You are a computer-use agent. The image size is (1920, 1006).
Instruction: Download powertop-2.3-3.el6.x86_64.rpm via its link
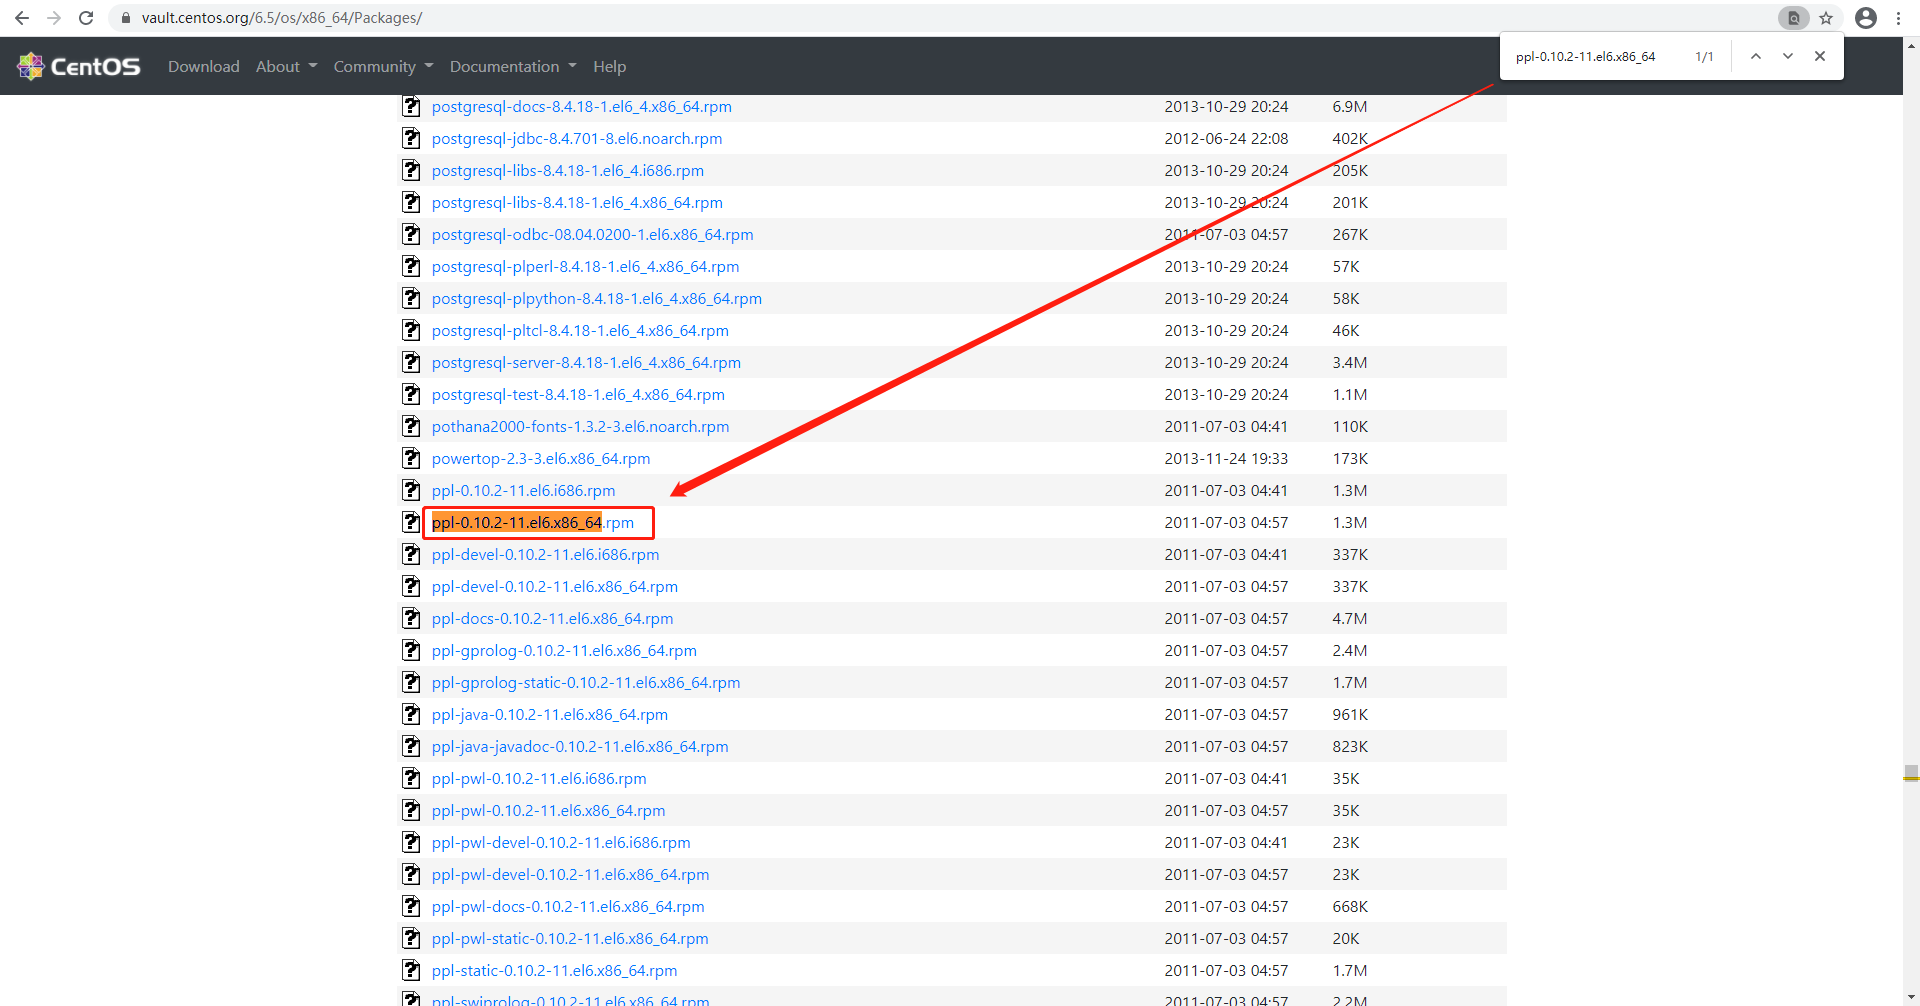(541, 458)
